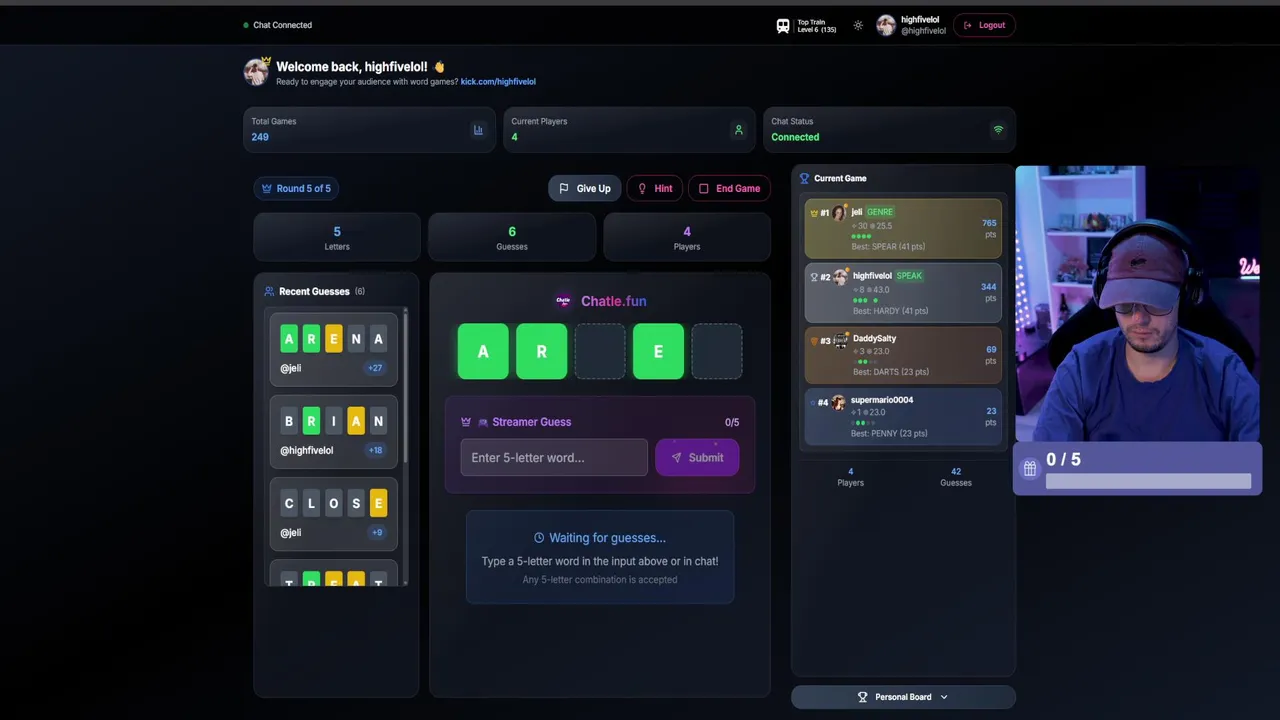The image size is (1280, 720).
Task: Click the Top Train icon in header
Action: 783,26
